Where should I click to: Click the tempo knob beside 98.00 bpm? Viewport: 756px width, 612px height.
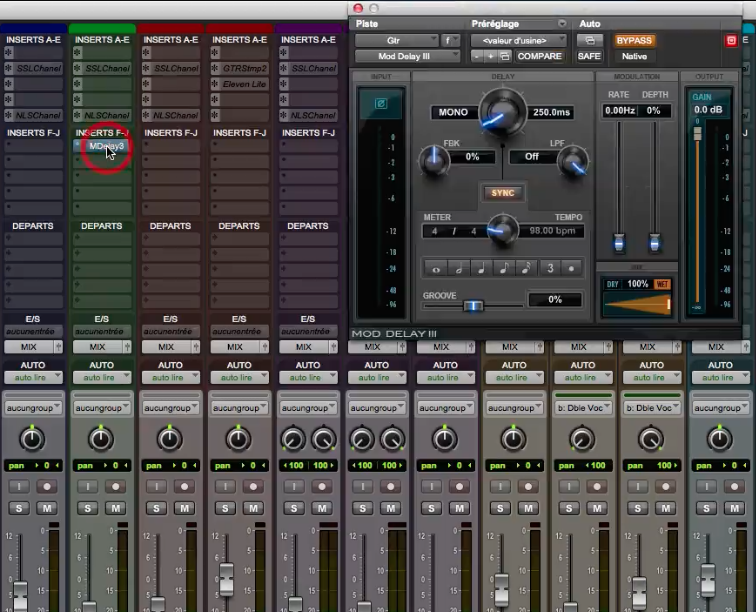tap(502, 230)
